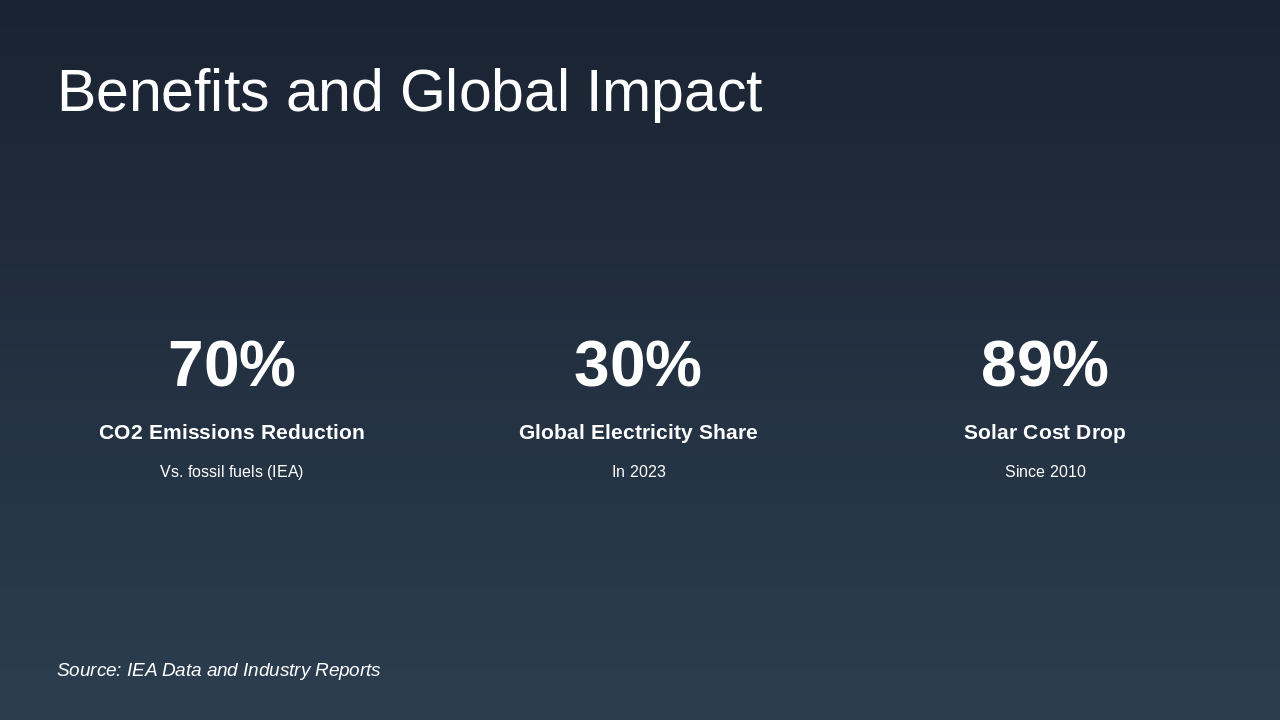Click the 30% statistic figure
Image resolution: width=1280 pixels, height=720 pixels.
pyautogui.click(x=638, y=364)
